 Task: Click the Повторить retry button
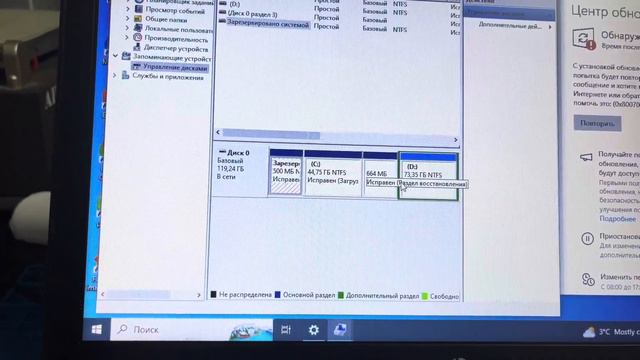tap(598, 123)
